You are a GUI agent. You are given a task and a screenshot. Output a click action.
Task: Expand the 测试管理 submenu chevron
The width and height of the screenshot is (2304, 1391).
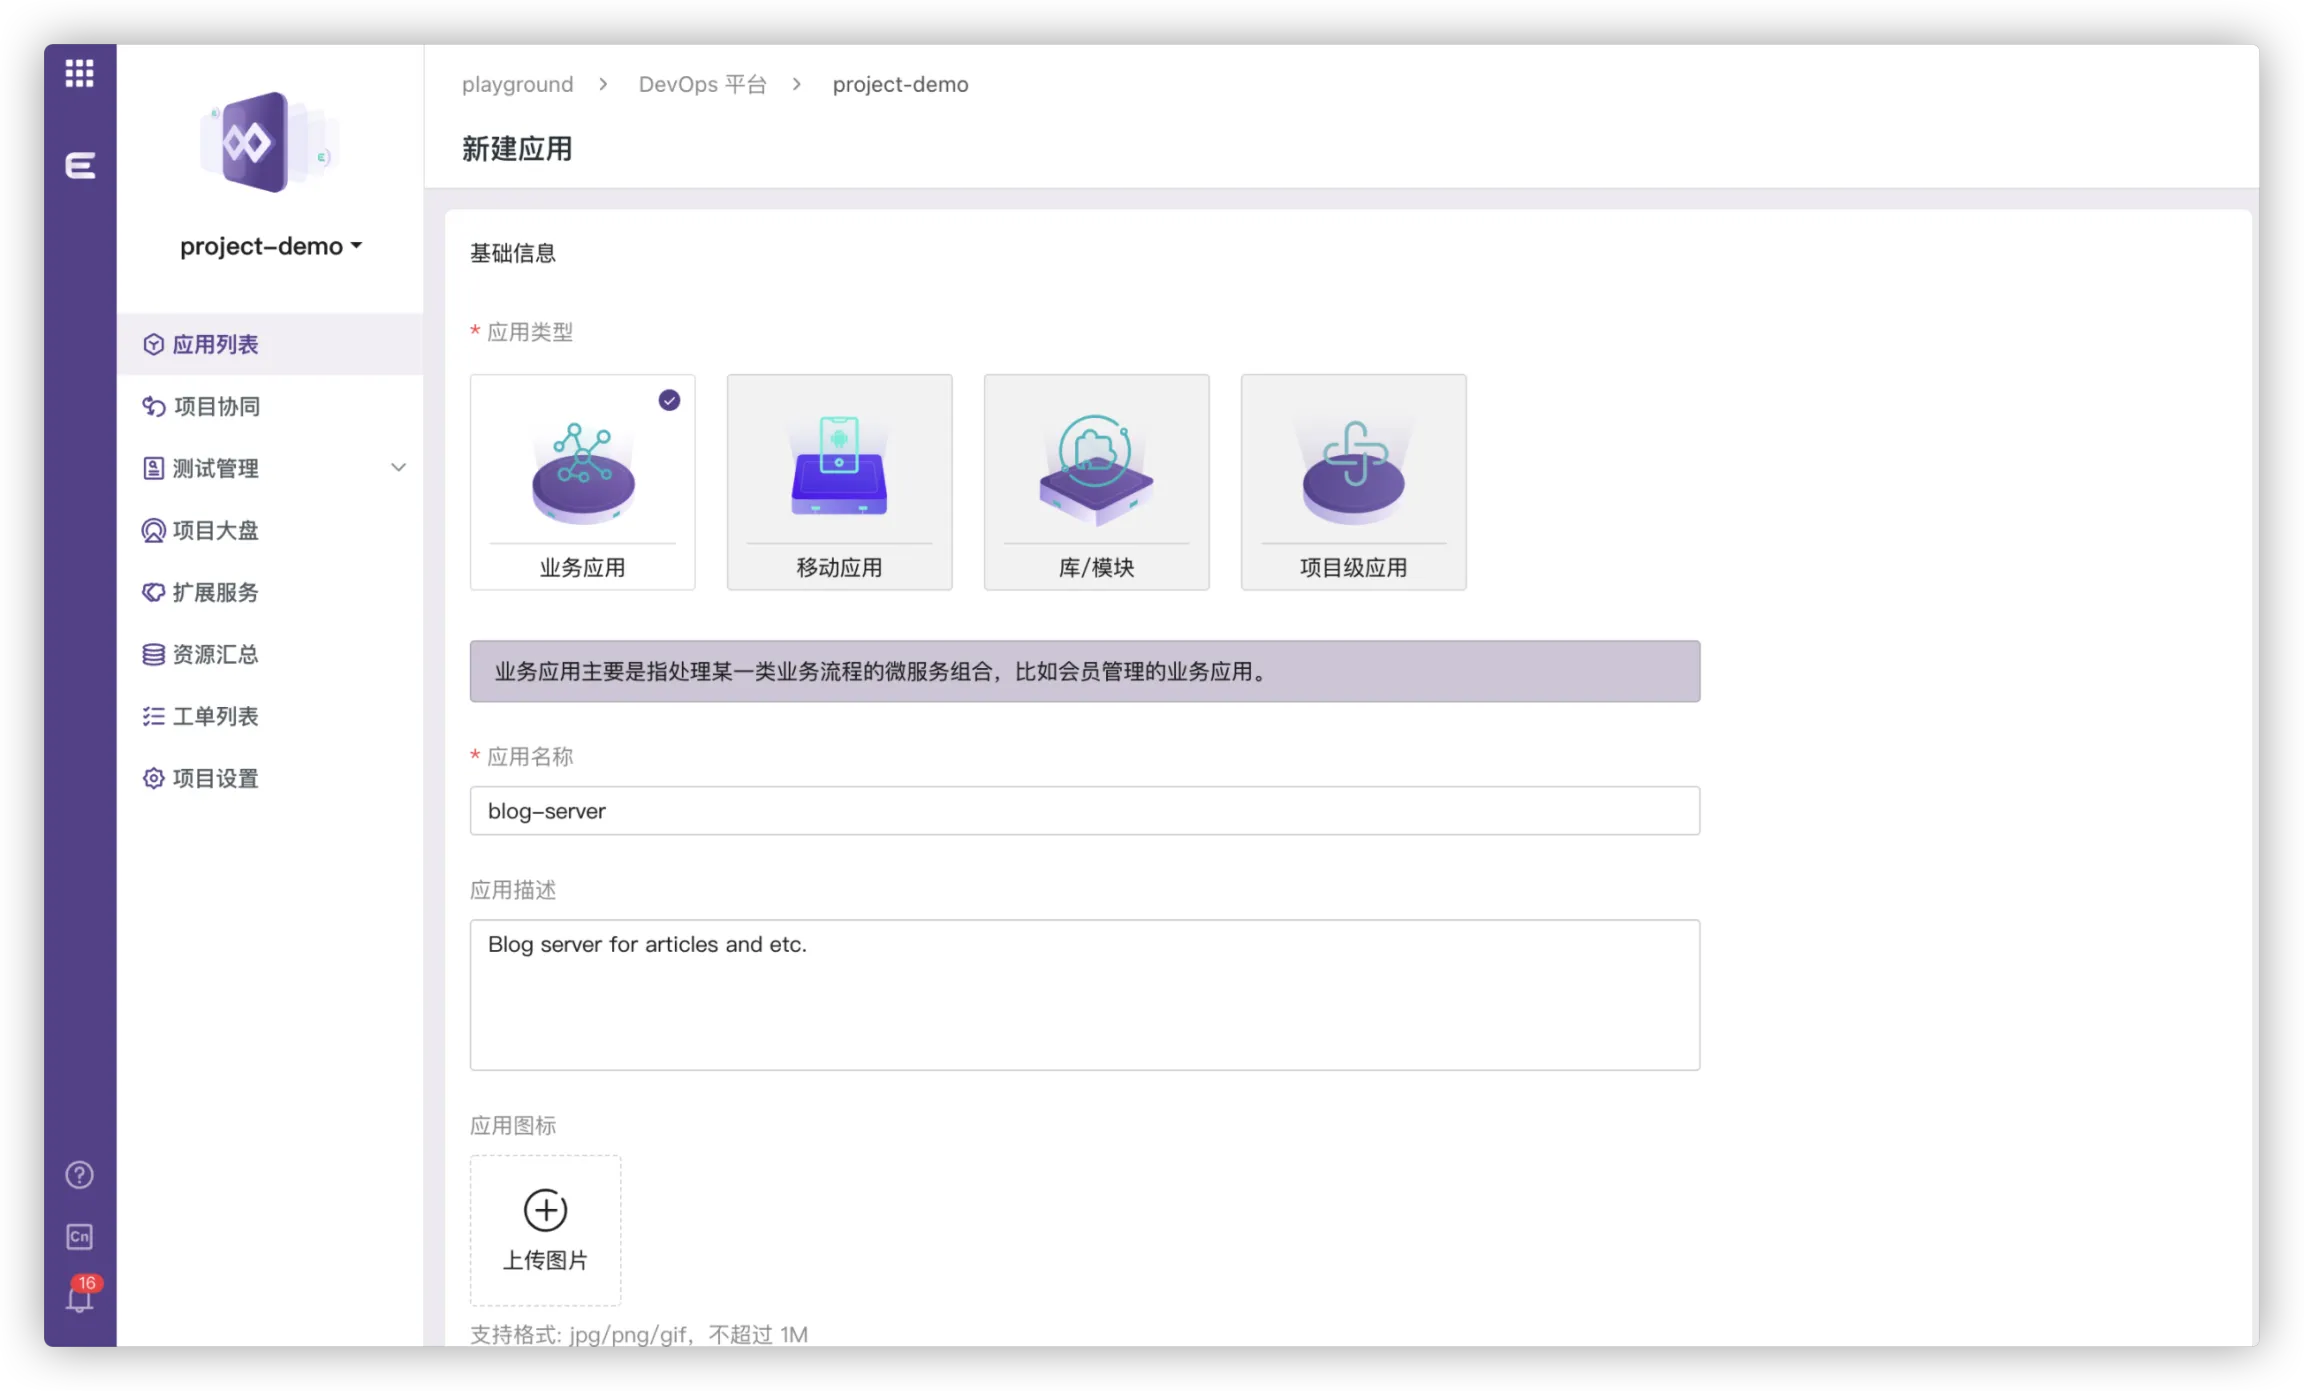398,468
